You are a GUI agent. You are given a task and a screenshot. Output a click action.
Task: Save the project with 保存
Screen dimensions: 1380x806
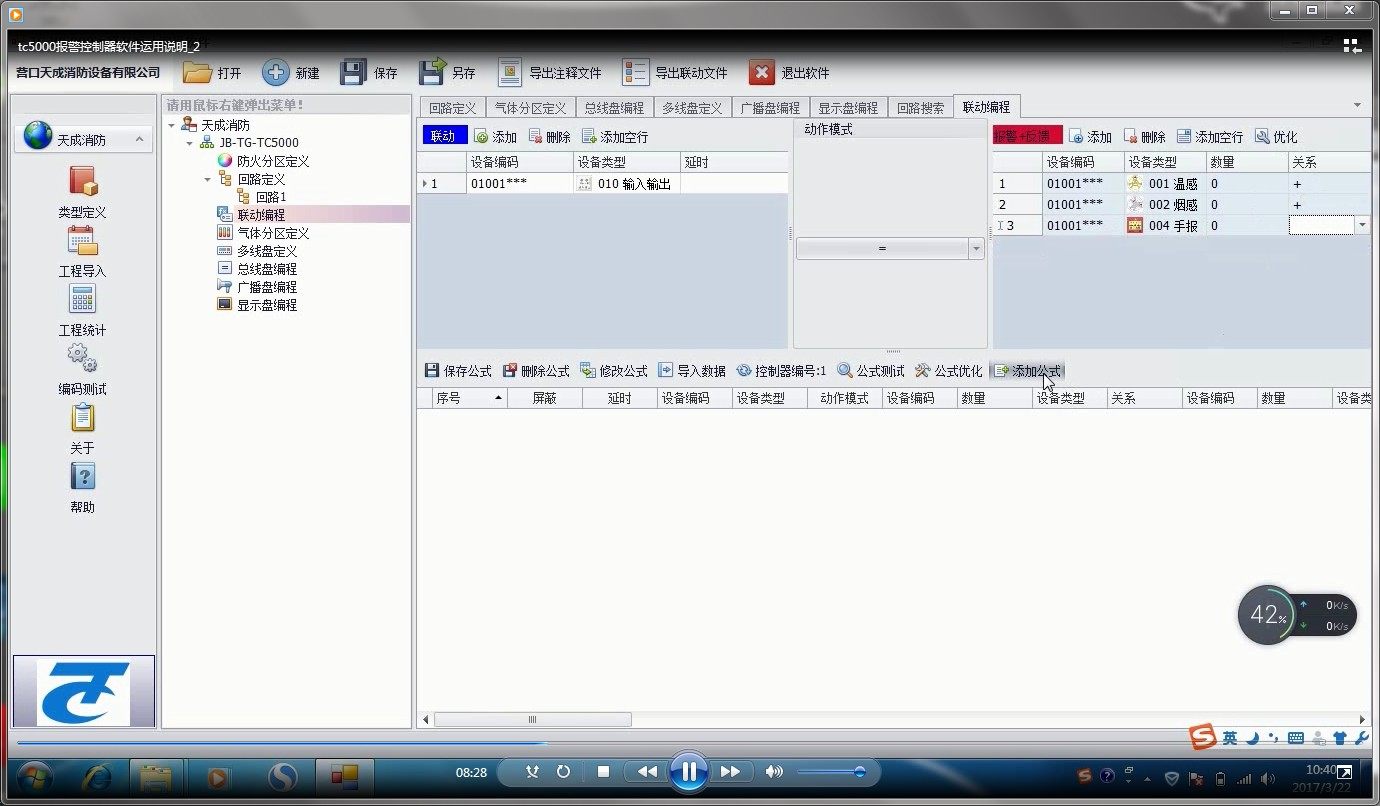pyautogui.click(x=368, y=72)
